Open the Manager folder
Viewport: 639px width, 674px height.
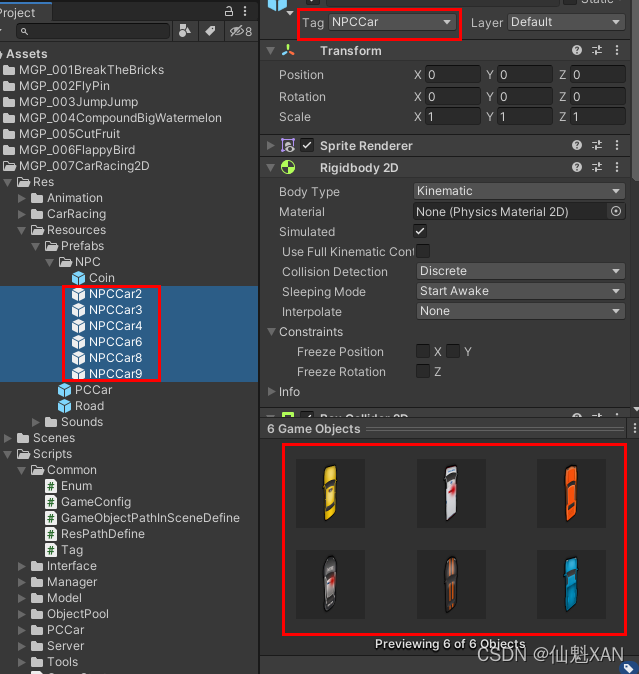click(64, 582)
